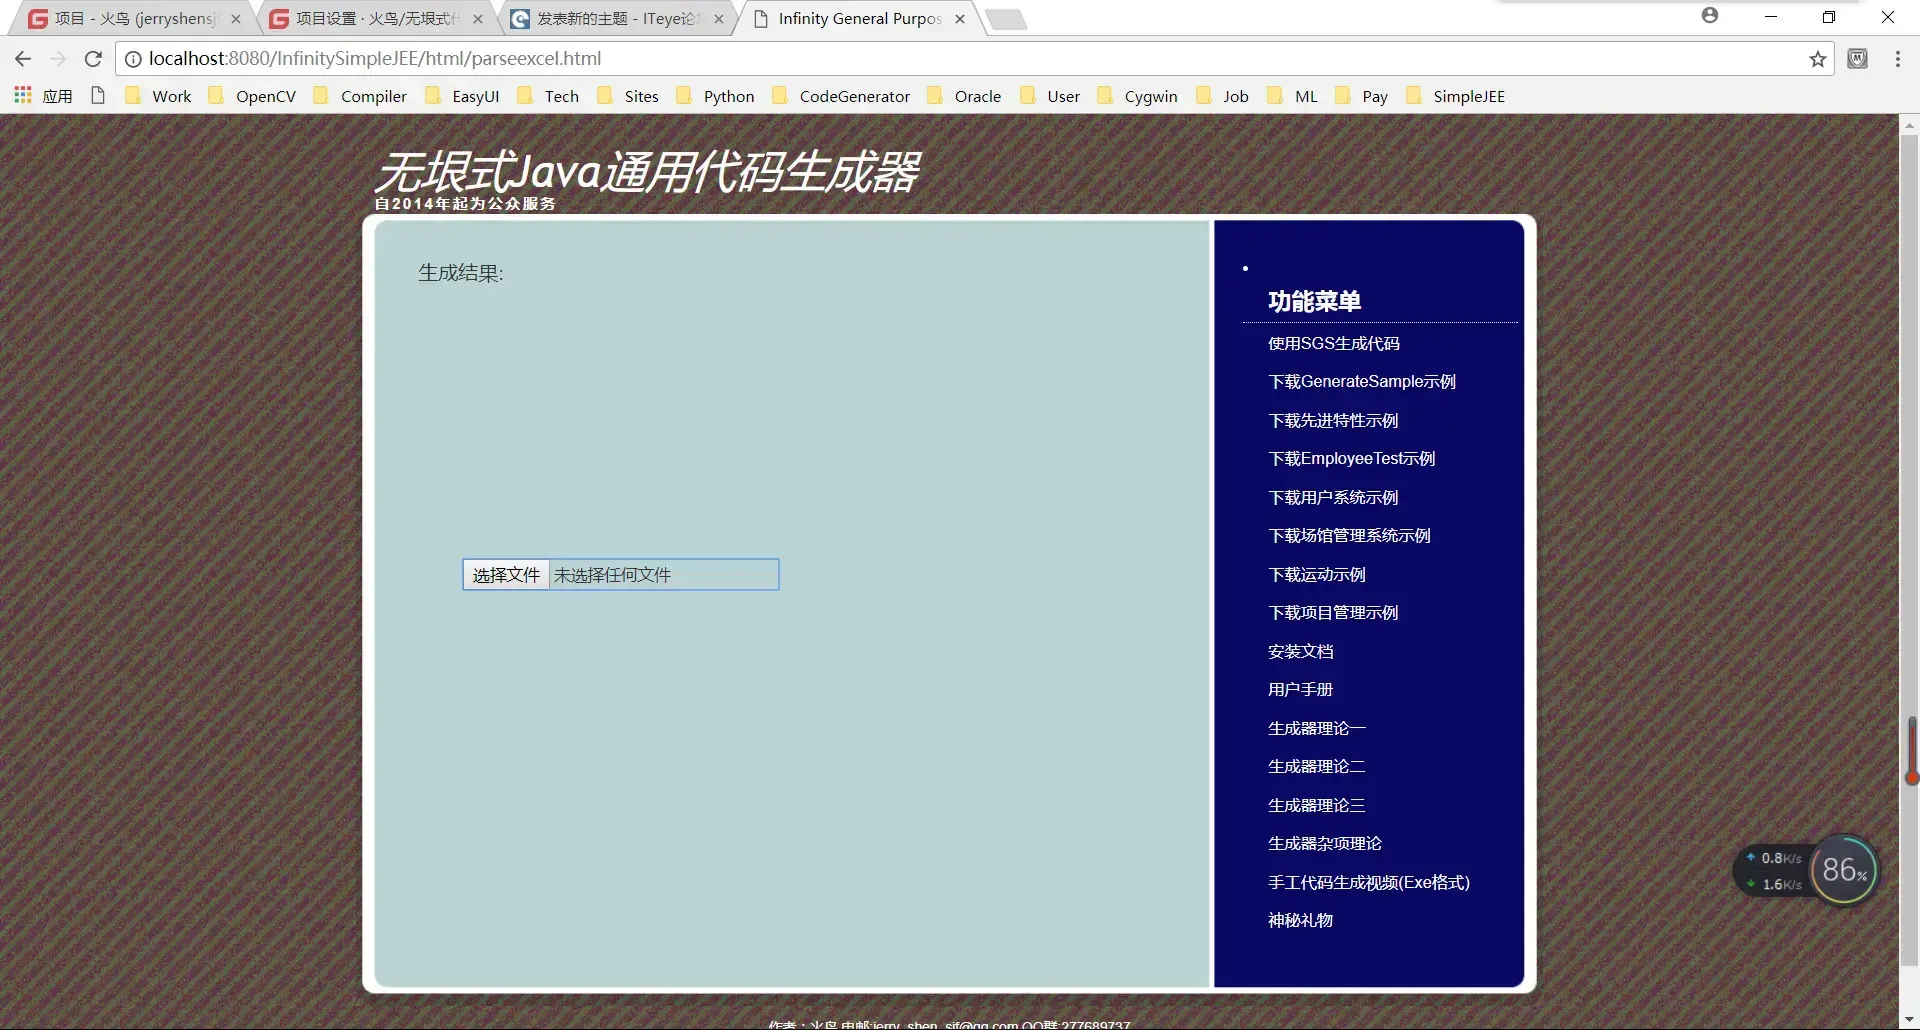This screenshot has width=1920, height=1030.
Task: Click the 选择文件 file chooser button
Action: click(506, 575)
